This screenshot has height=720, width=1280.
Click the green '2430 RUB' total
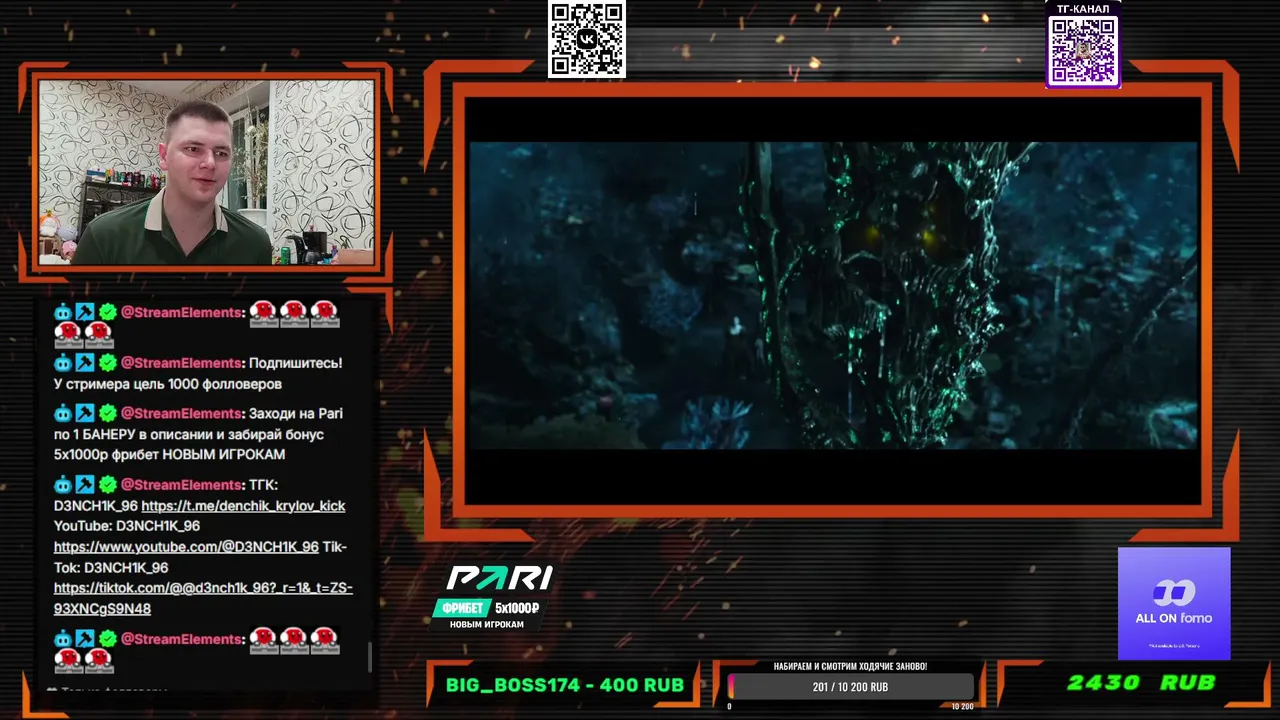1141,683
